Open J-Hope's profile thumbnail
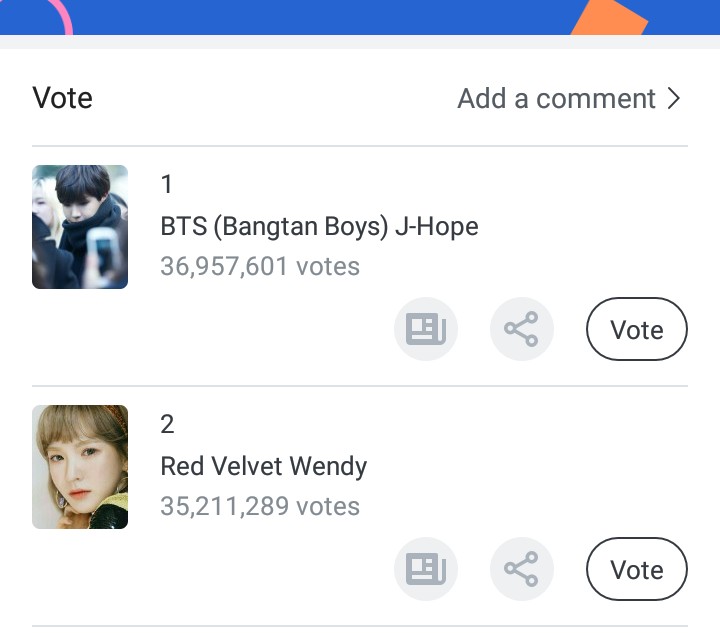Image resolution: width=720 pixels, height=633 pixels. (x=80, y=227)
